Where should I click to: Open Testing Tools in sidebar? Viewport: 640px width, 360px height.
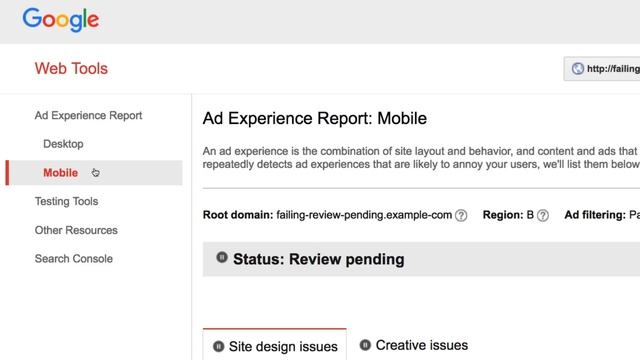click(67, 201)
